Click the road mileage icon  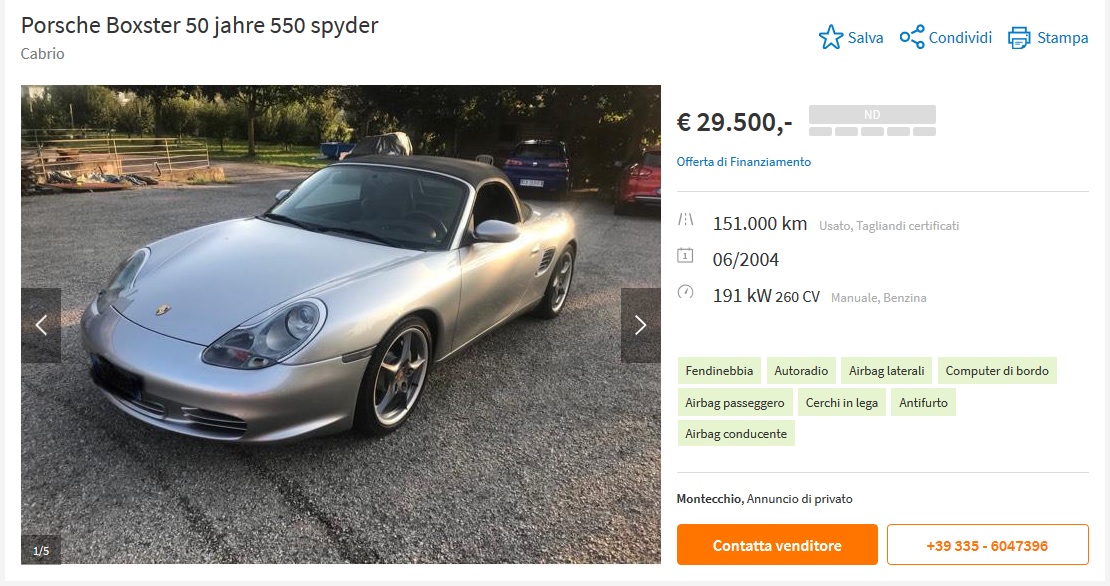[685, 220]
